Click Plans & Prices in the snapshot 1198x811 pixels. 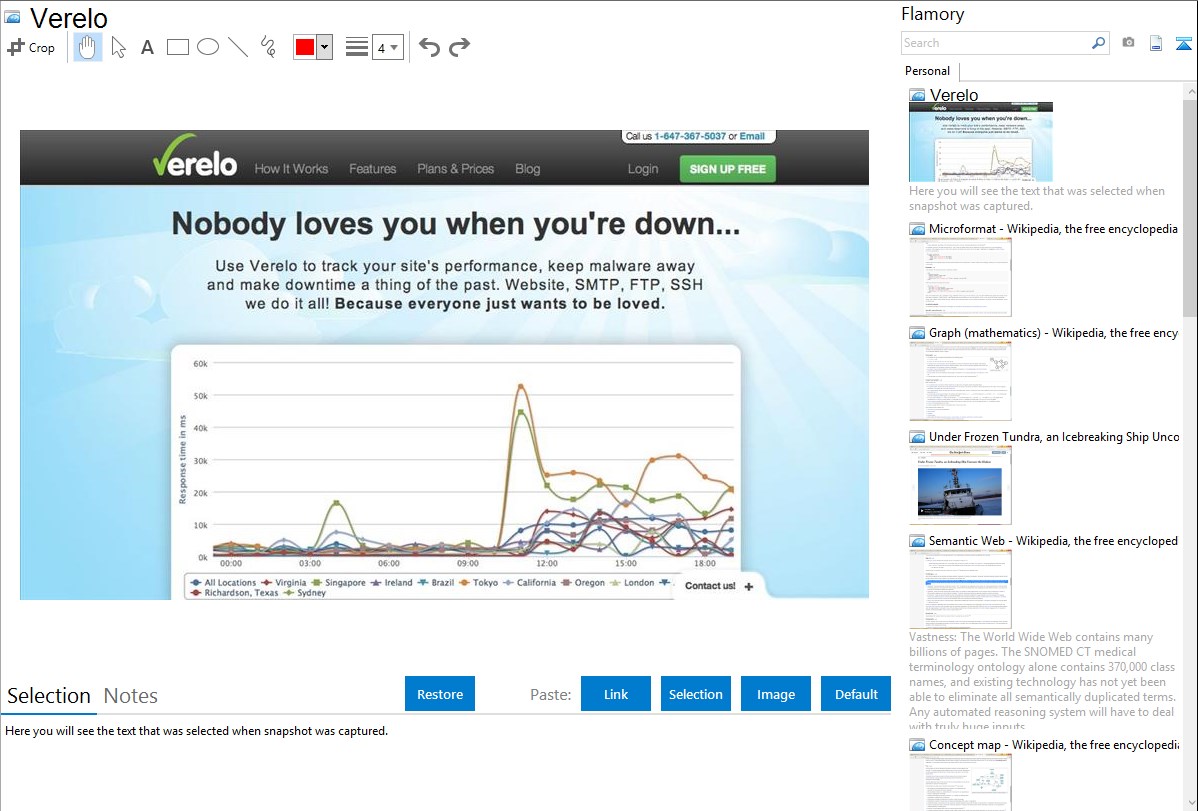coord(455,169)
